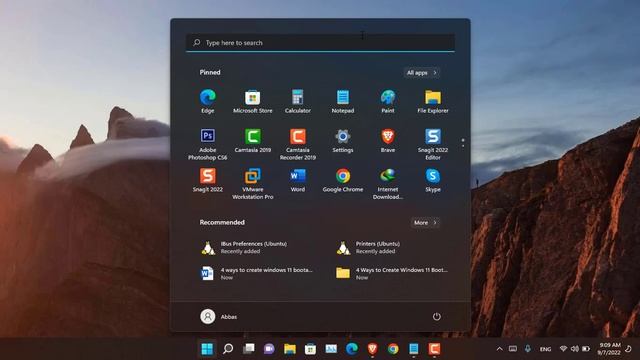The width and height of the screenshot is (640, 360).
Task: Open Skype pinned app
Action: coord(433,180)
